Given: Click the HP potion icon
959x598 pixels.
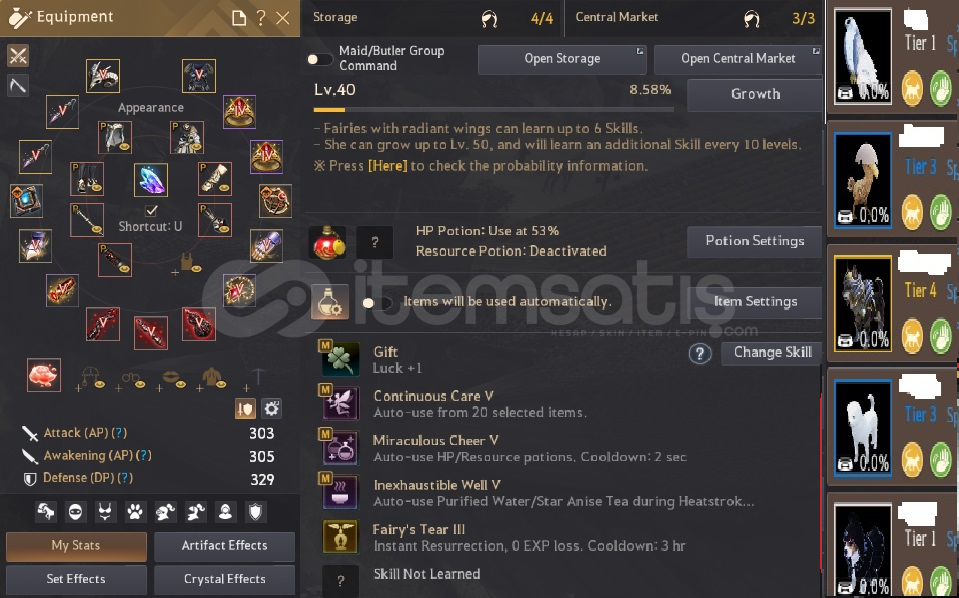Looking at the screenshot, I should [328, 242].
